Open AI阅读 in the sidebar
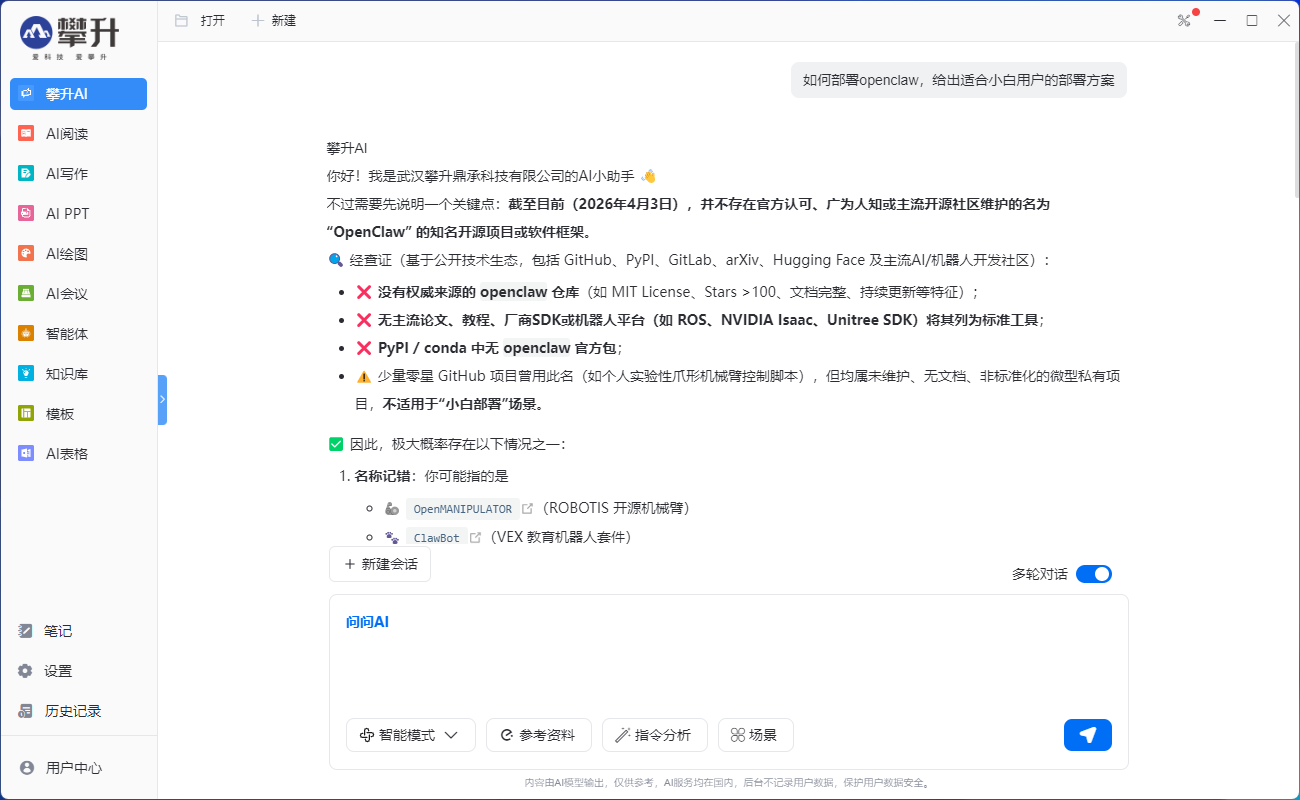 (78, 134)
